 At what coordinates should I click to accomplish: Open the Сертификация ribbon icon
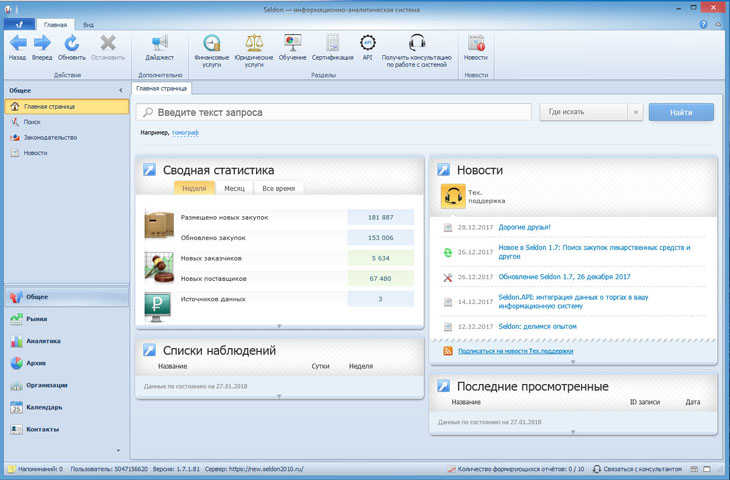[332, 43]
